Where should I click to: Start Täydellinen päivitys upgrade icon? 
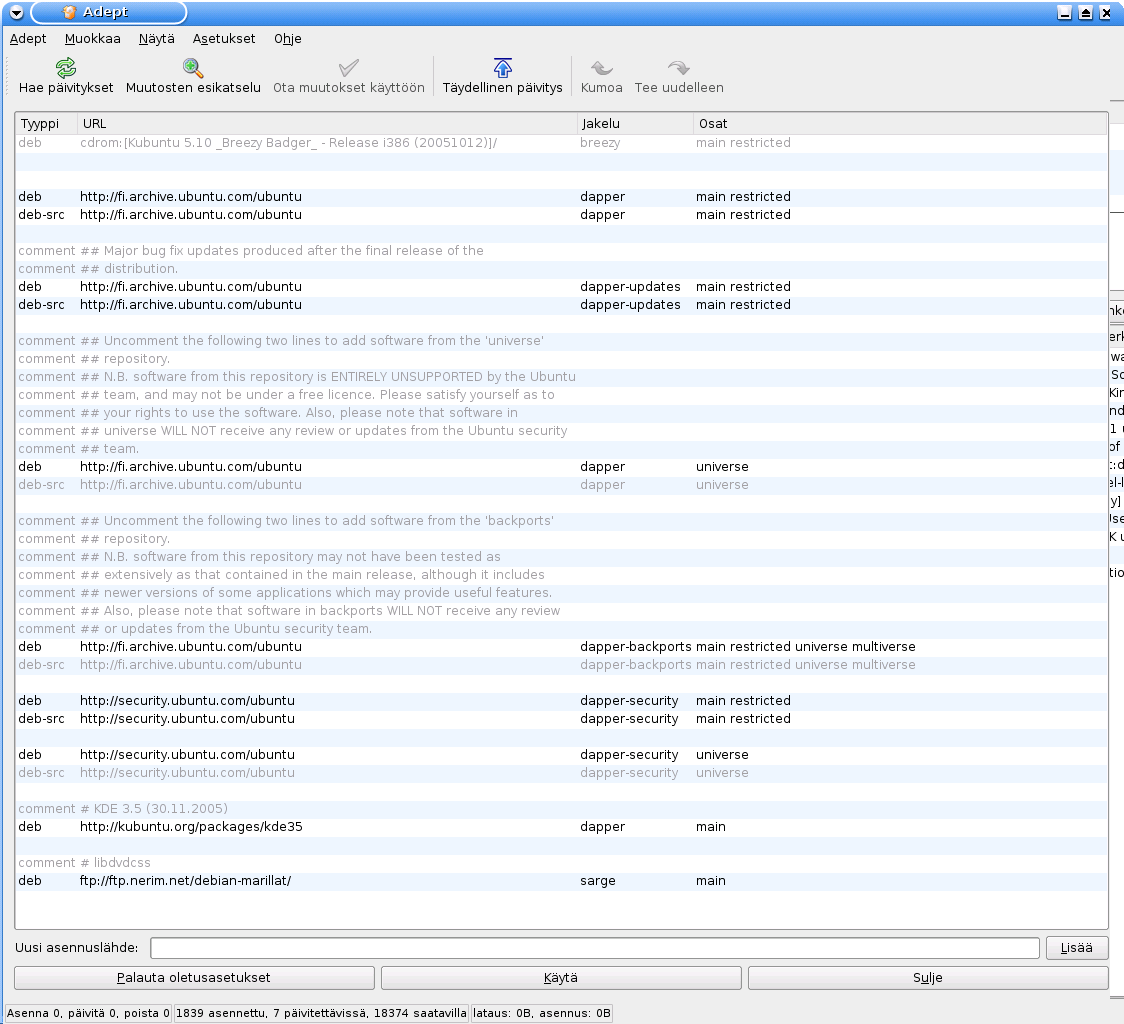(503, 68)
